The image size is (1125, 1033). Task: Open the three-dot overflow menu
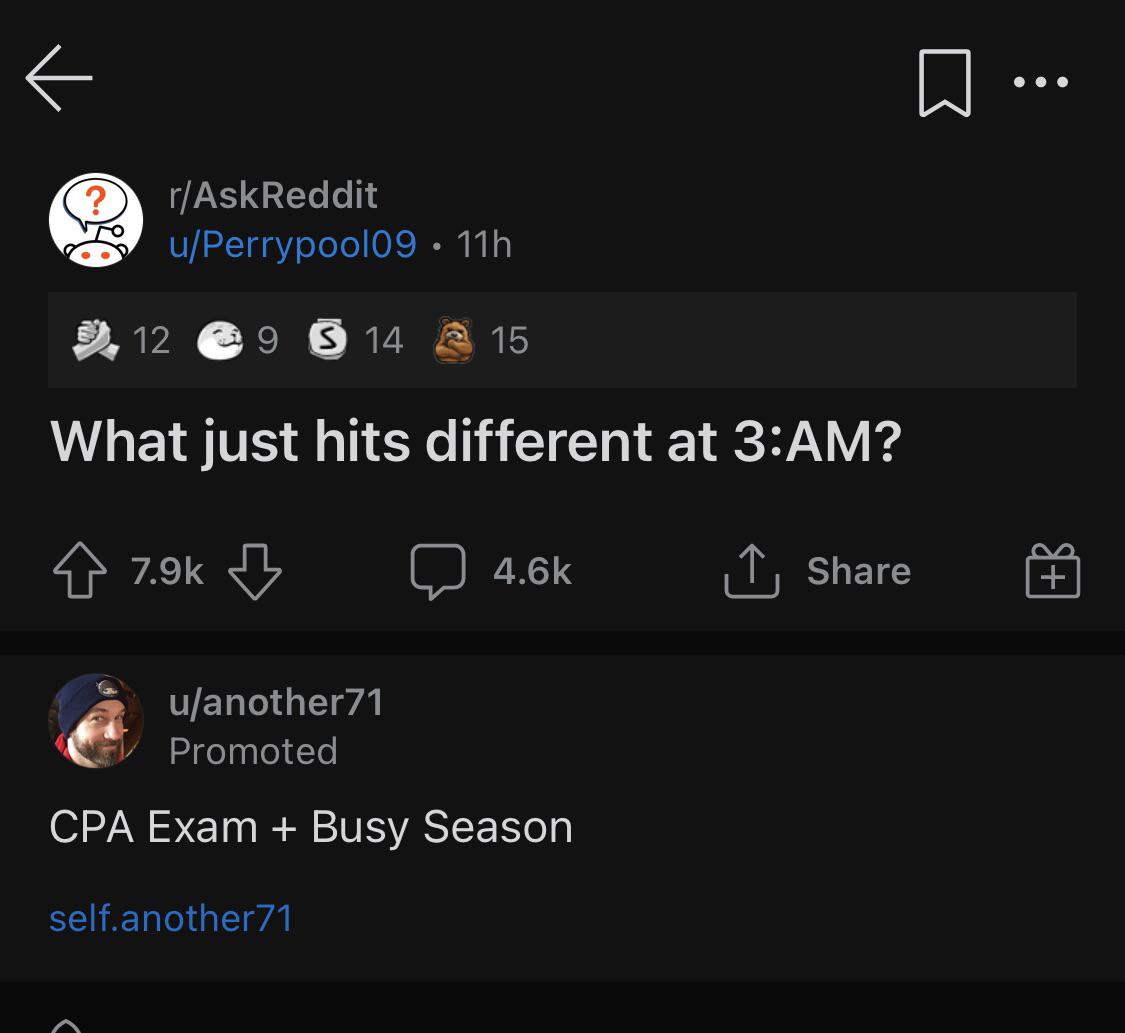point(1040,83)
